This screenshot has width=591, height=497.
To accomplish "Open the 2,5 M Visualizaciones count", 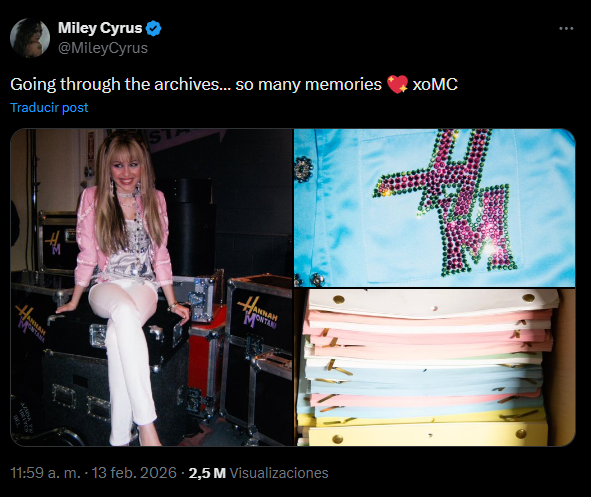I will [258, 473].
